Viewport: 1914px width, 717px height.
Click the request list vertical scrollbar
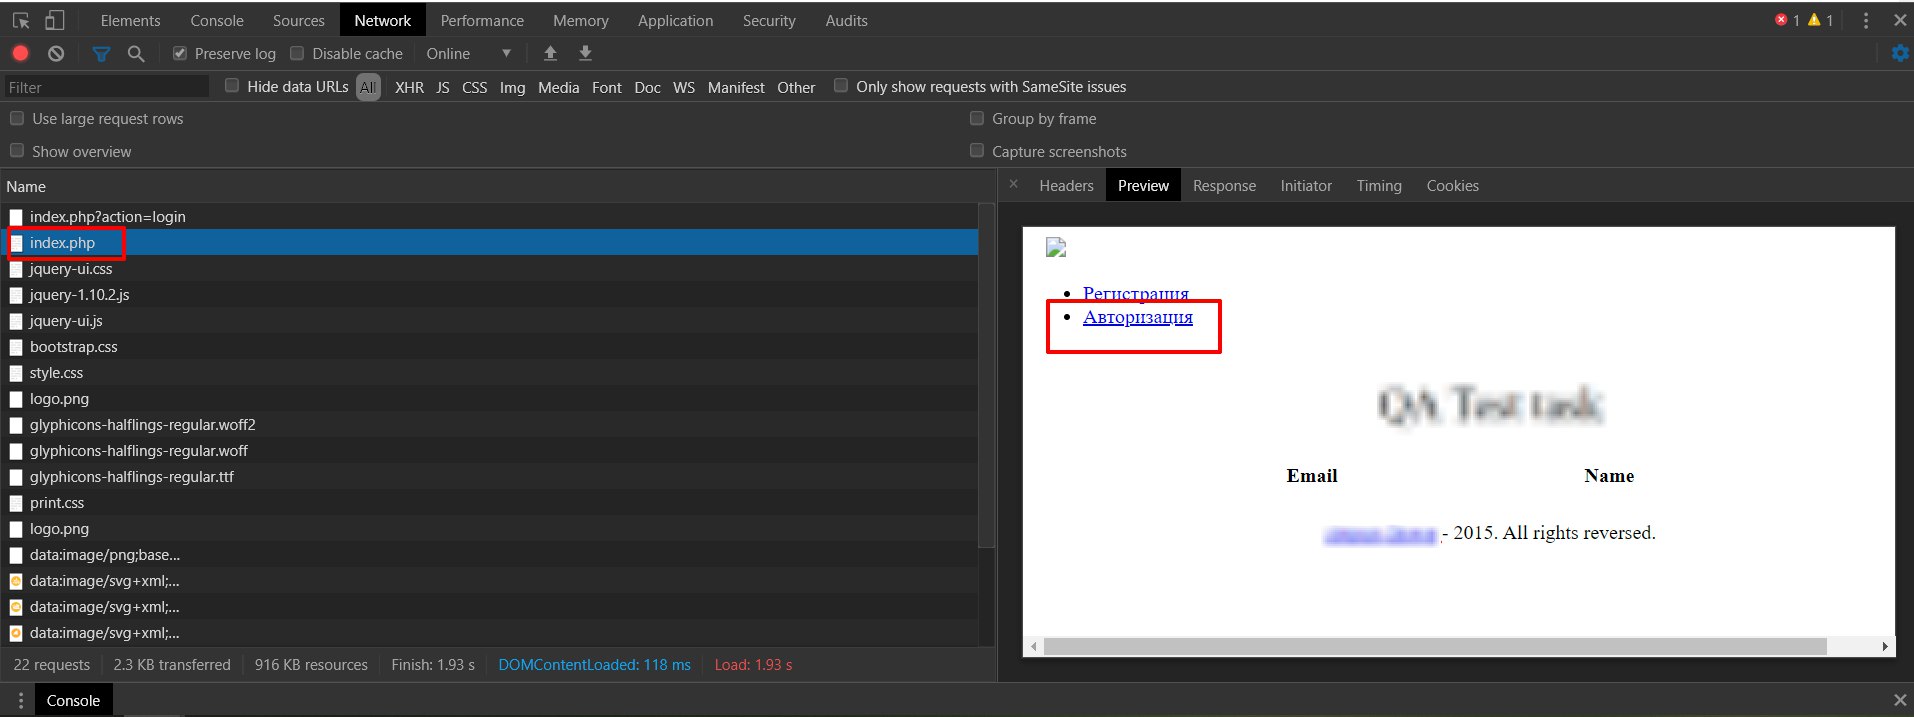(986, 376)
